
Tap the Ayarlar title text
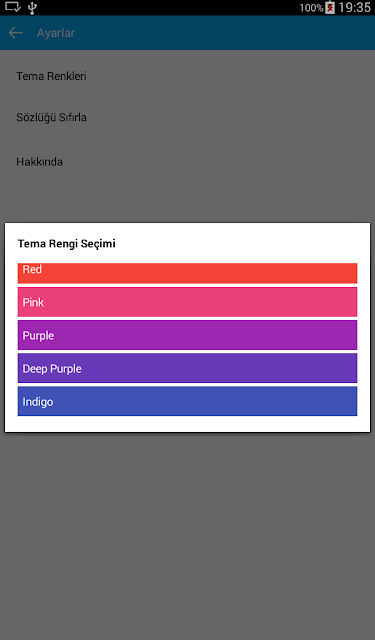click(x=56, y=33)
